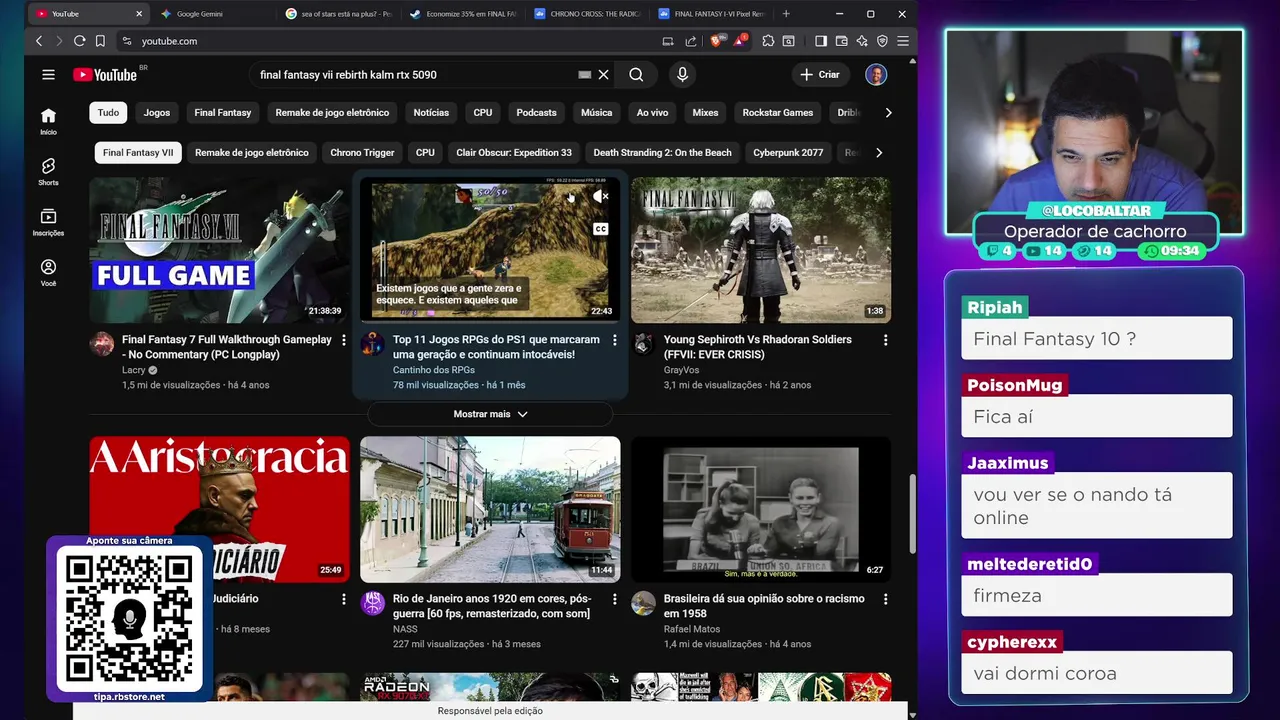
Task: Select the Chrono Trigger topic chip
Action: pyautogui.click(x=362, y=153)
